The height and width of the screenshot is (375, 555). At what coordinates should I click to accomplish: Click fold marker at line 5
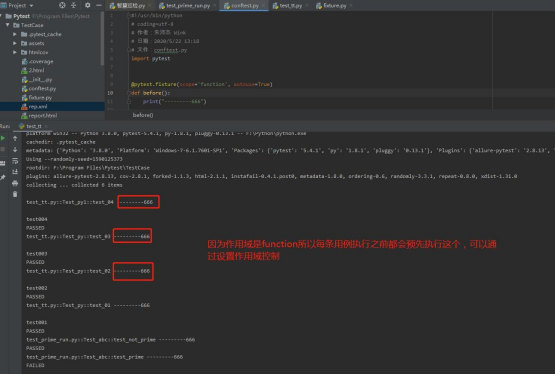tap(129, 50)
